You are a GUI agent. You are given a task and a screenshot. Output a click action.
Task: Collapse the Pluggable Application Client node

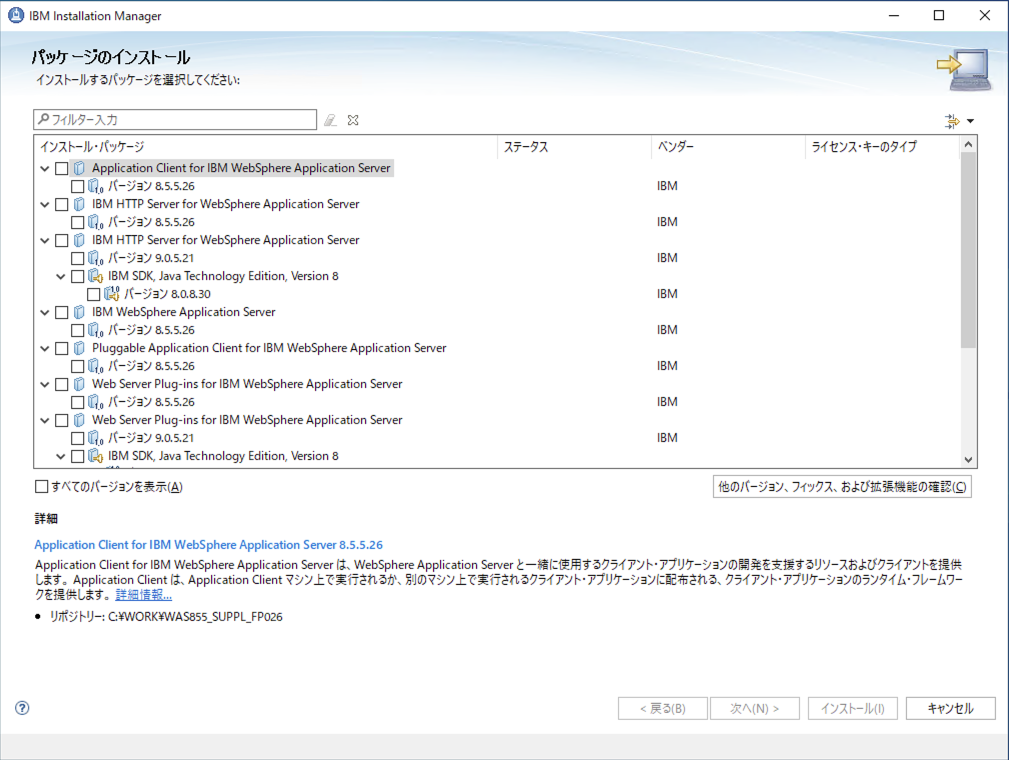[44, 349]
